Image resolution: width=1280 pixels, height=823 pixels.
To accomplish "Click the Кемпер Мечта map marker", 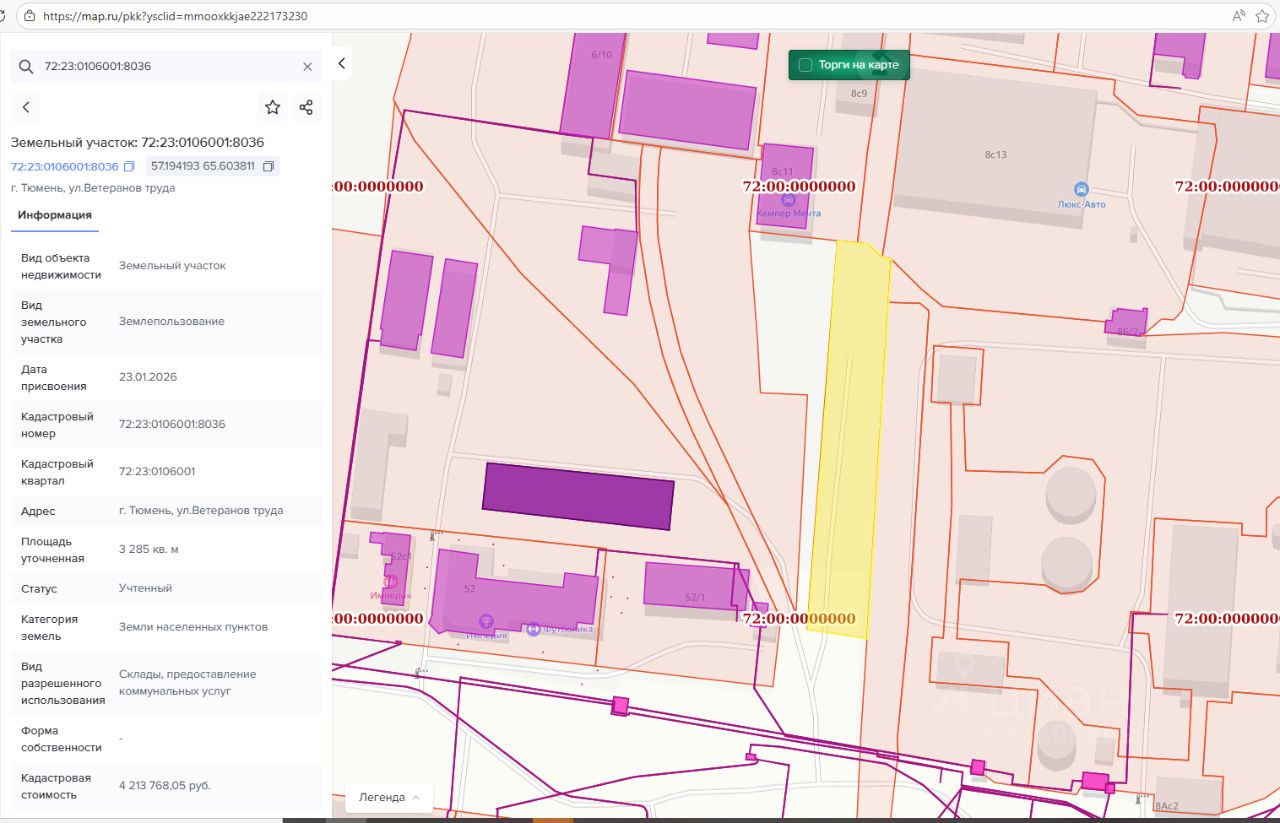I will tap(788, 200).
